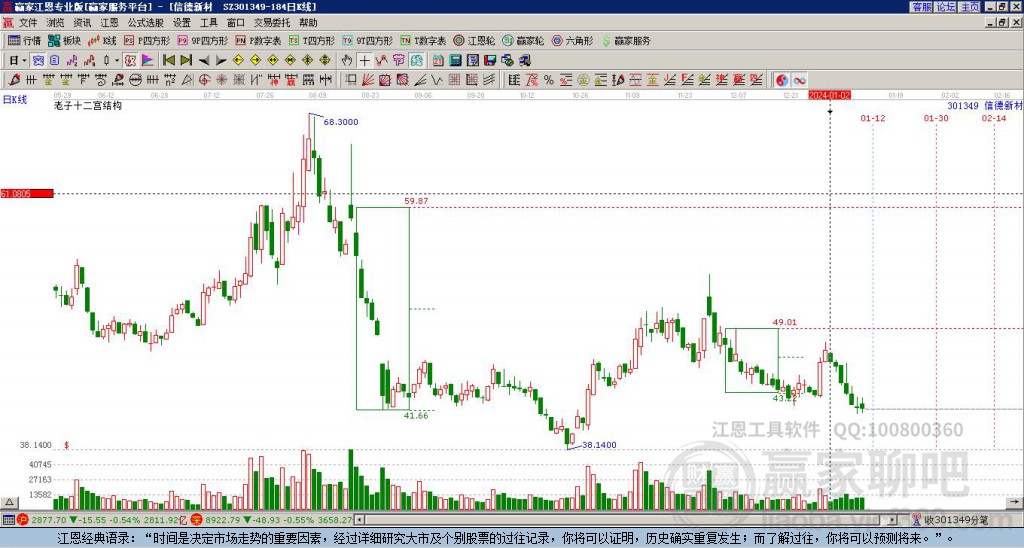Viewport: 1024px width, 548px height.
Task: Open the 9P四方形 tool
Action: (x=202, y=40)
